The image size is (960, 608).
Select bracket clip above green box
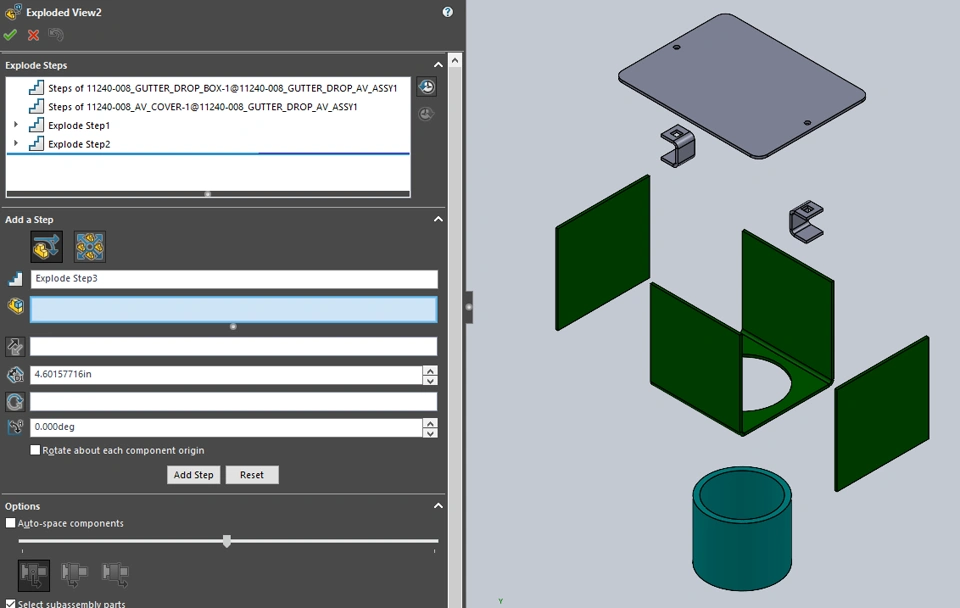pos(806,221)
